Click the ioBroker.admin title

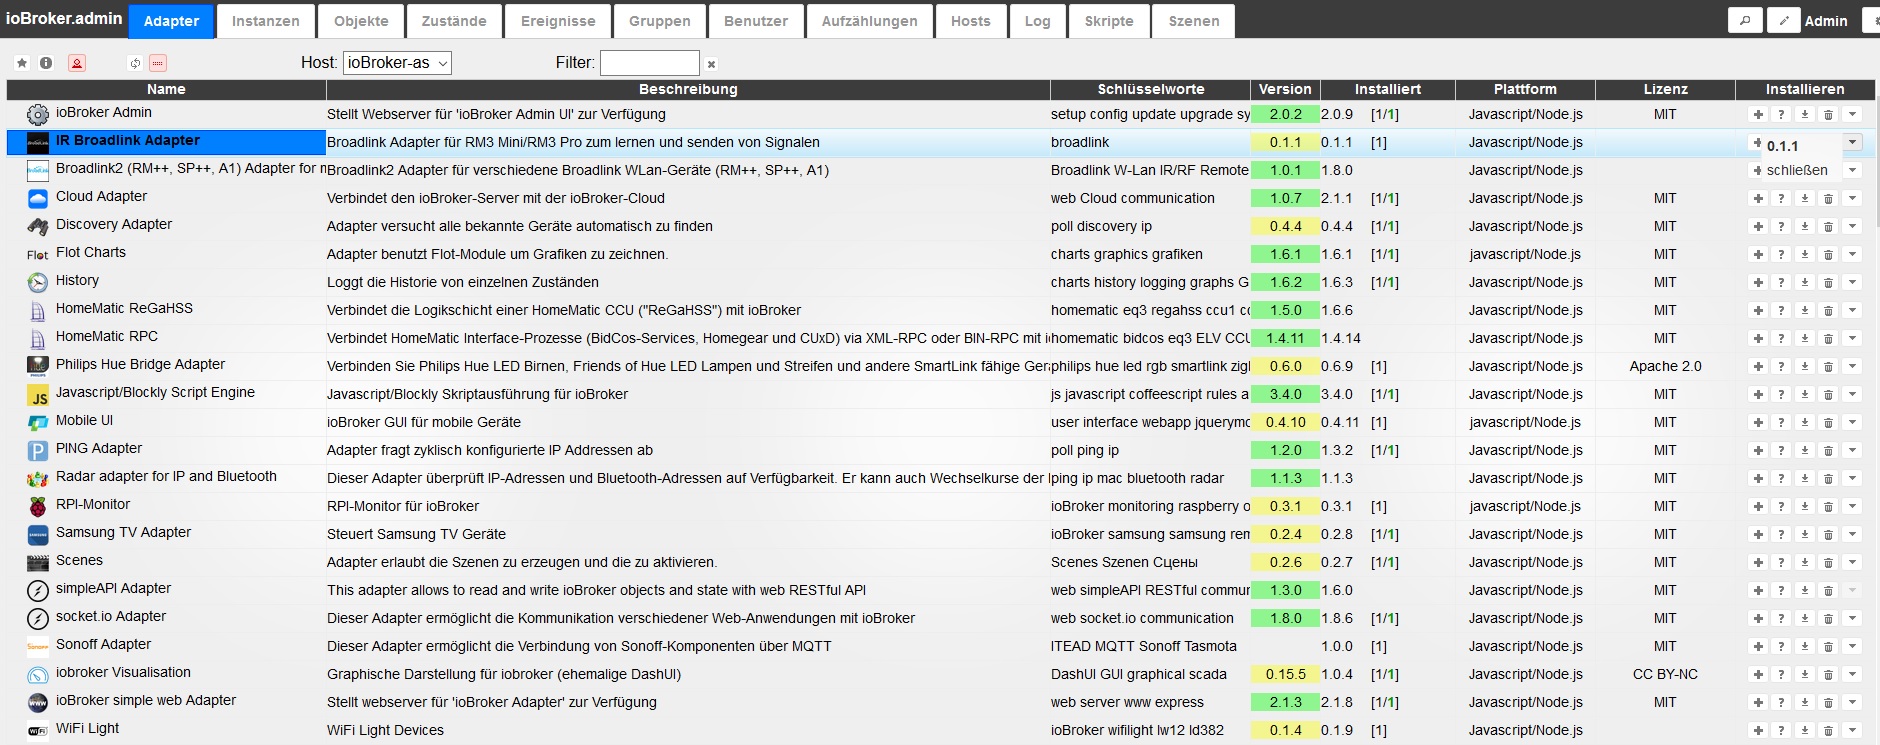pyautogui.click(x=64, y=18)
